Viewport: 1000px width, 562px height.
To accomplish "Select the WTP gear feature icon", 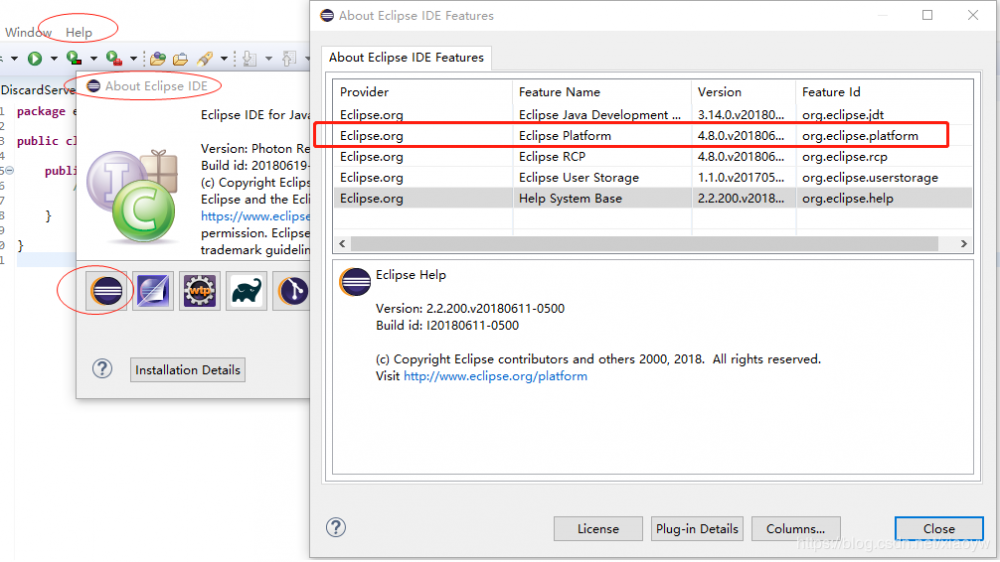I will 199,290.
